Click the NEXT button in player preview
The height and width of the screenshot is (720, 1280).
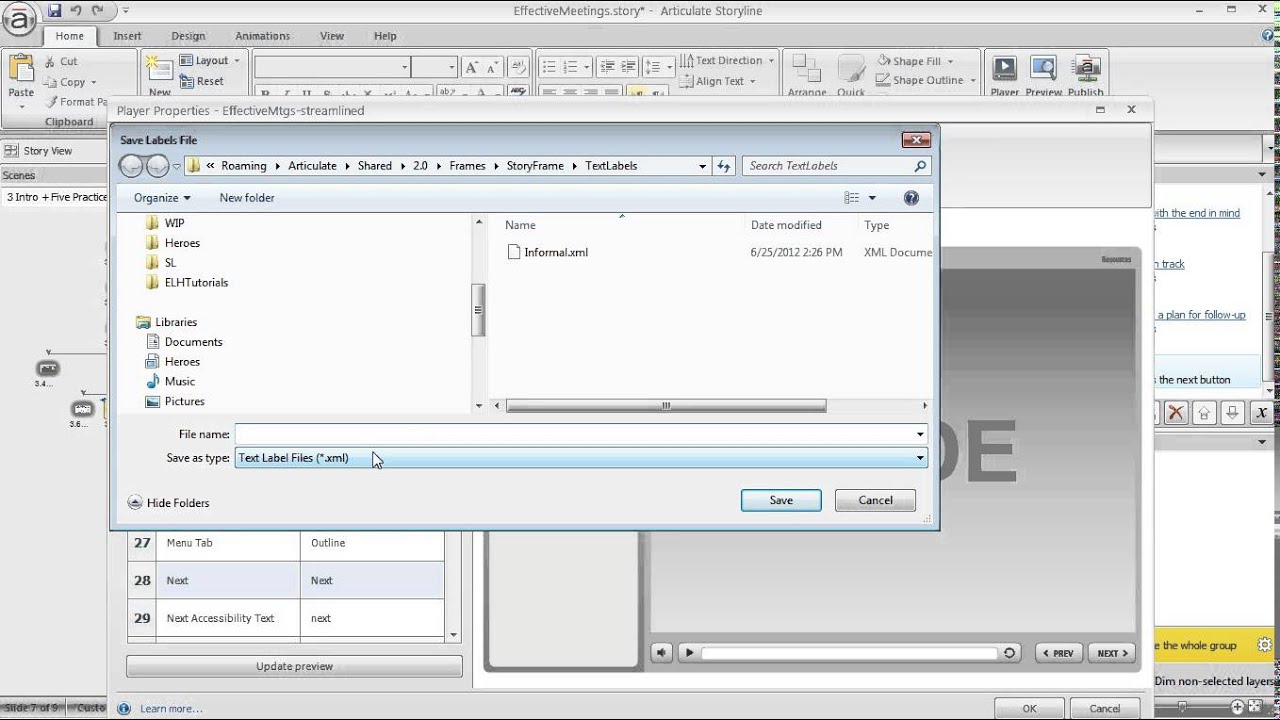click(x=1111, y=653)
